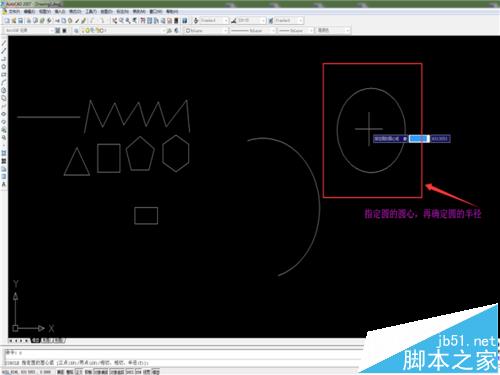500x375 pixels.
Task: Toggle Polar tracking (极轴) in status bar
Action: 88,372
